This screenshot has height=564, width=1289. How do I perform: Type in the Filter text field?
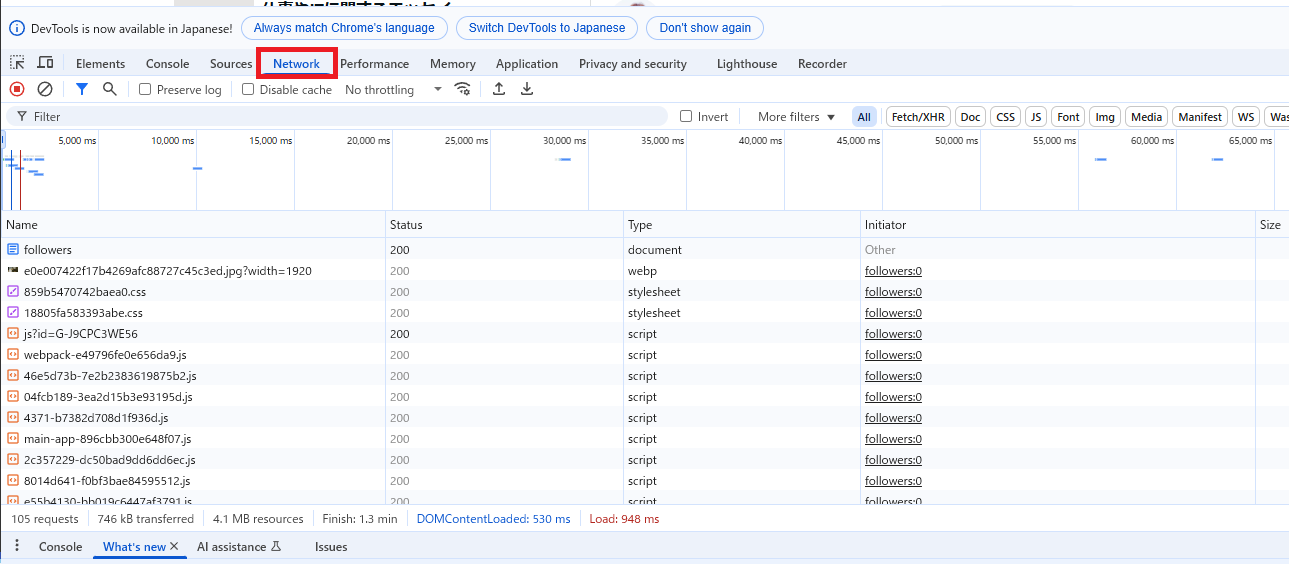click(340, 117)
